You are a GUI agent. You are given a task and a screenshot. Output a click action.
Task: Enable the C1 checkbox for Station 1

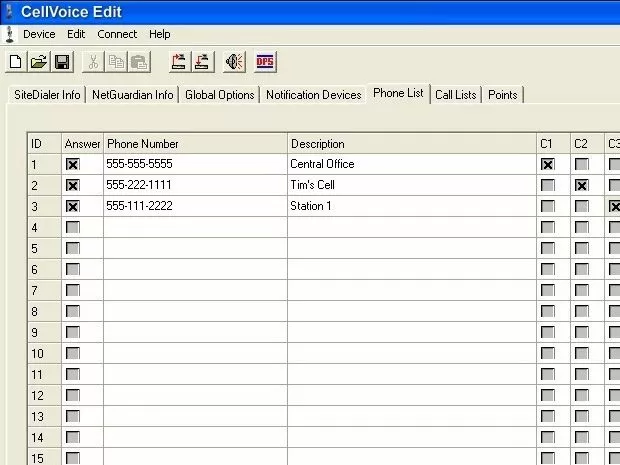pos(547,206)
